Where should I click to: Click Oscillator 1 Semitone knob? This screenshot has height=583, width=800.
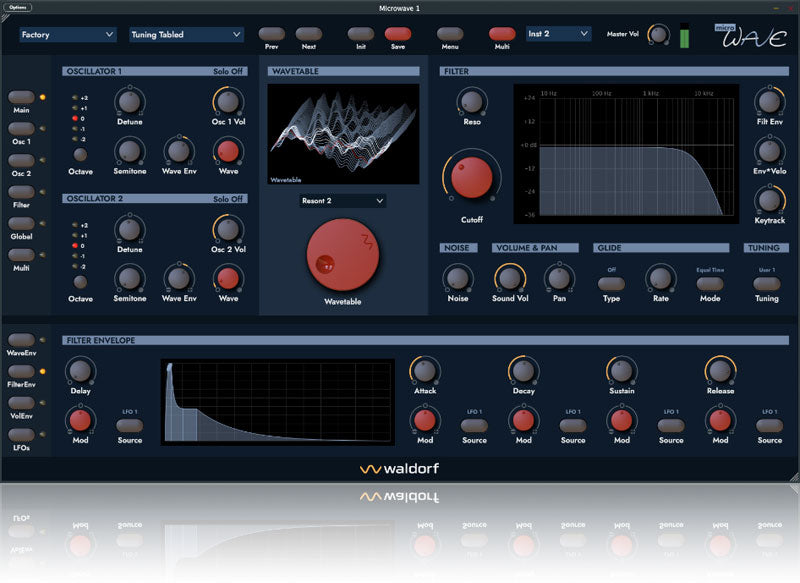pyautogui.click(x=130, y=151)
